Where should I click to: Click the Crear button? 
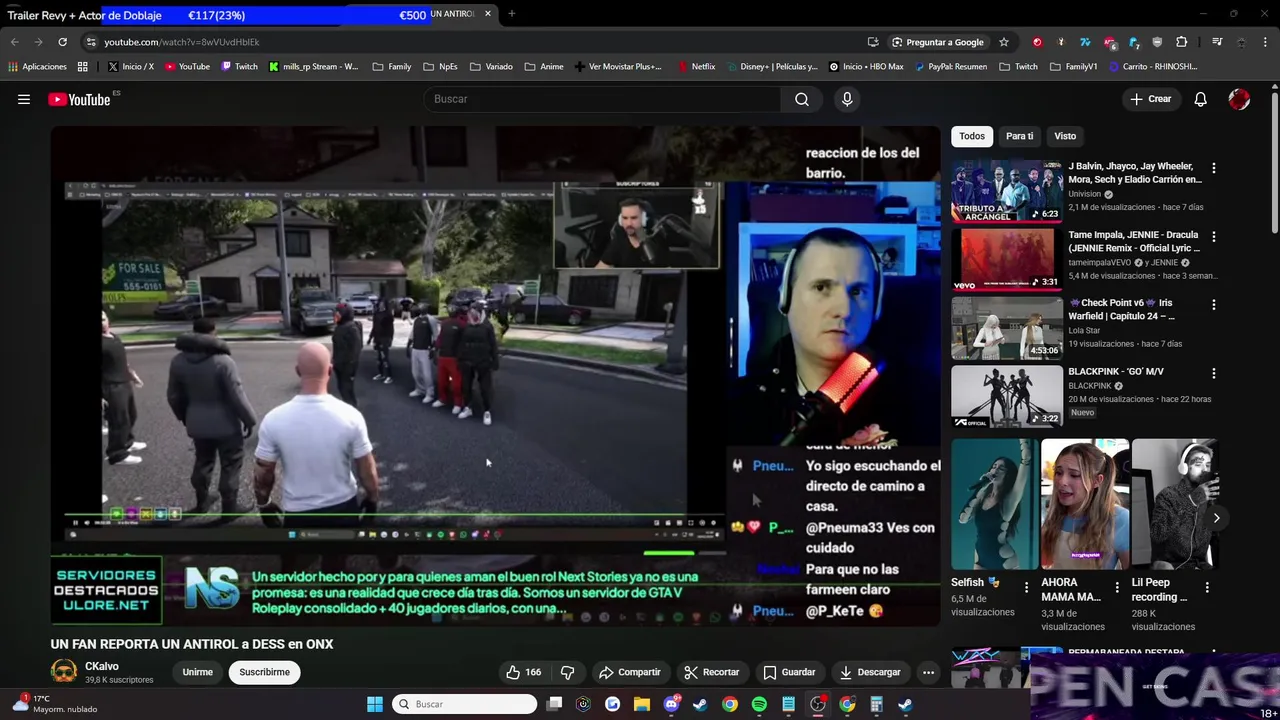(x=1150, y=99)
